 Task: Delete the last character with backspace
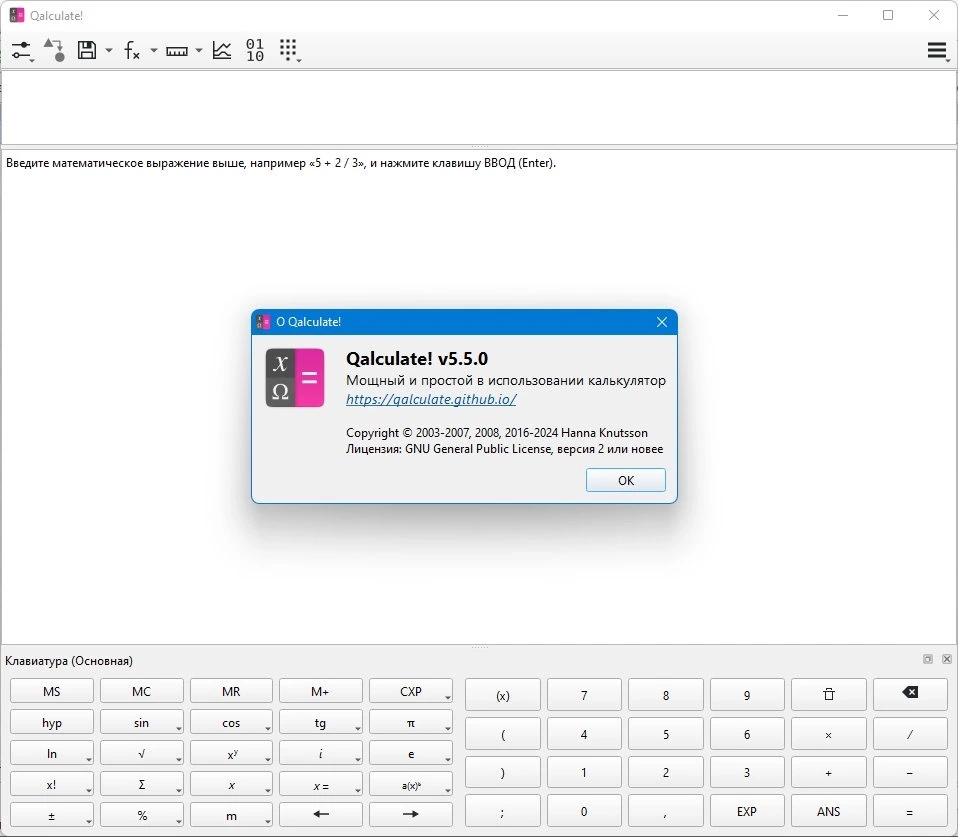(x=910, y=695)
